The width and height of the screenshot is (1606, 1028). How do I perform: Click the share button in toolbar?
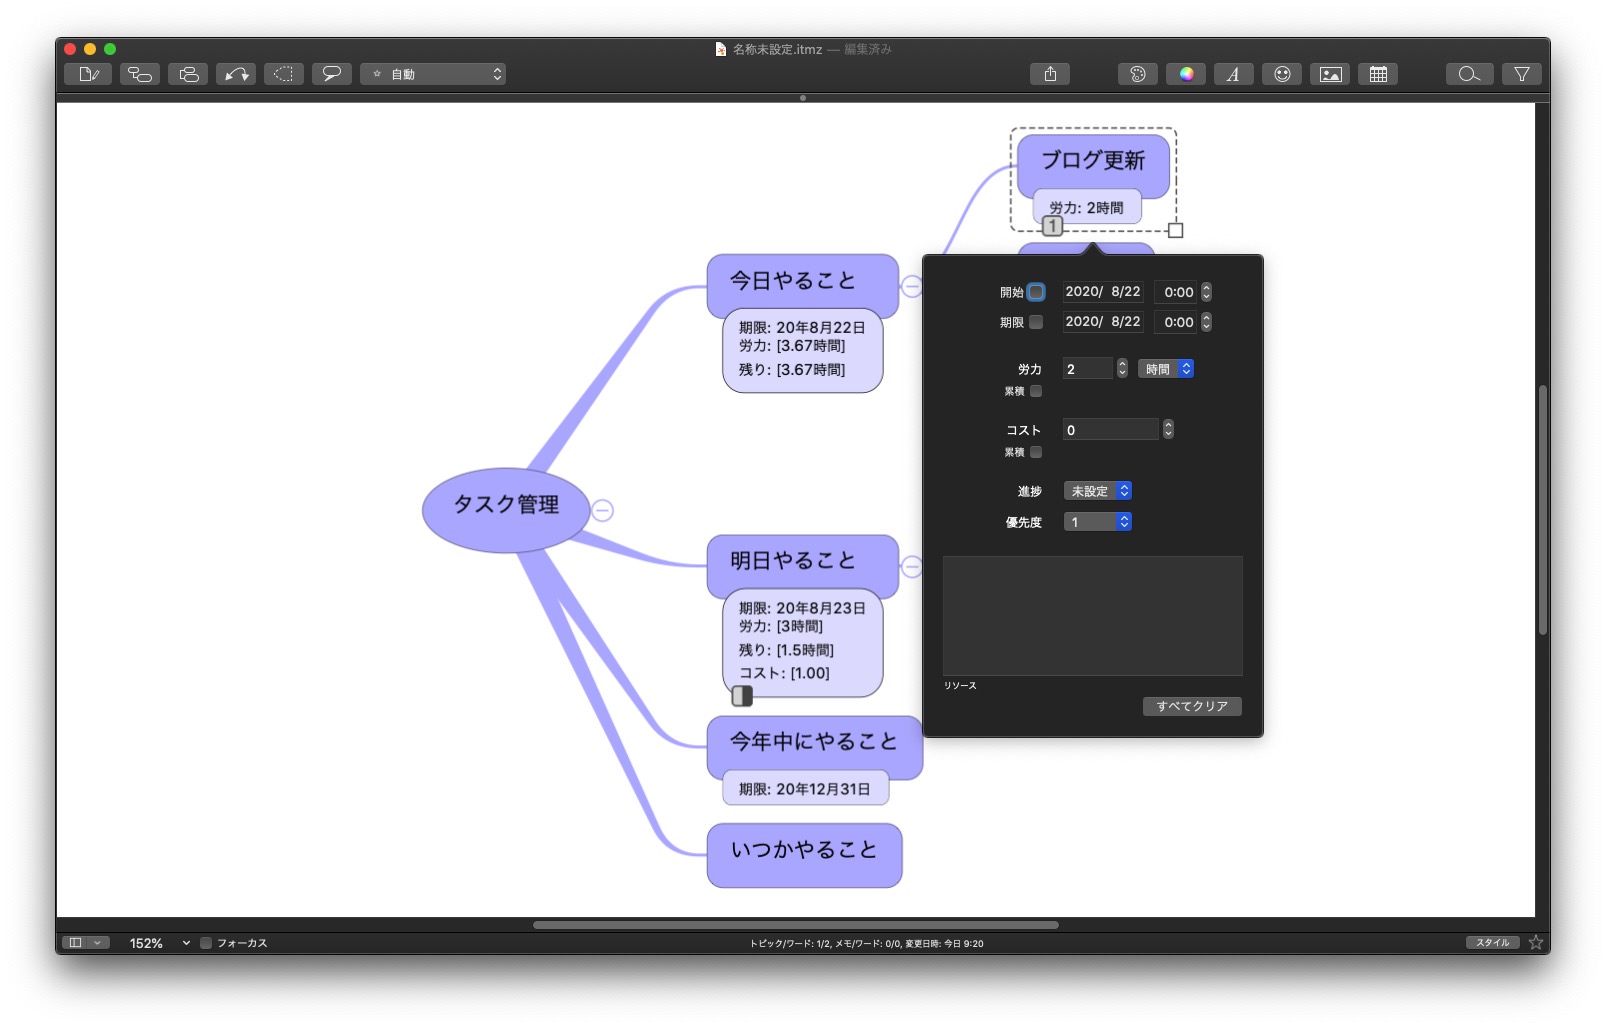(x=1049, y=73)
